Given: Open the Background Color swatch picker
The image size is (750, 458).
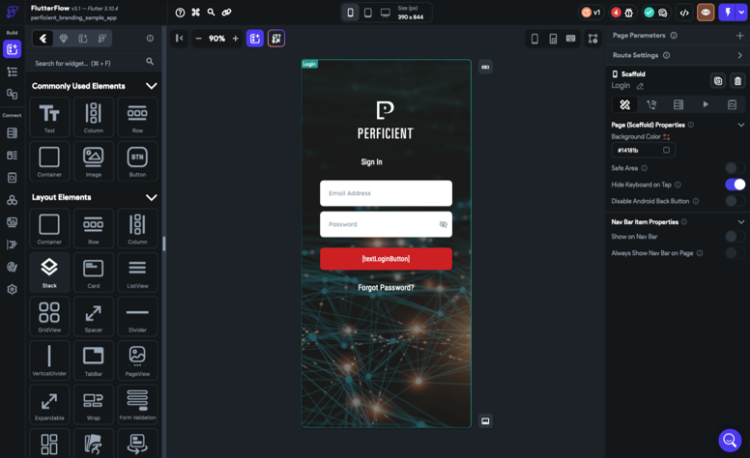Looking at the screenshot, I should 666,150.
